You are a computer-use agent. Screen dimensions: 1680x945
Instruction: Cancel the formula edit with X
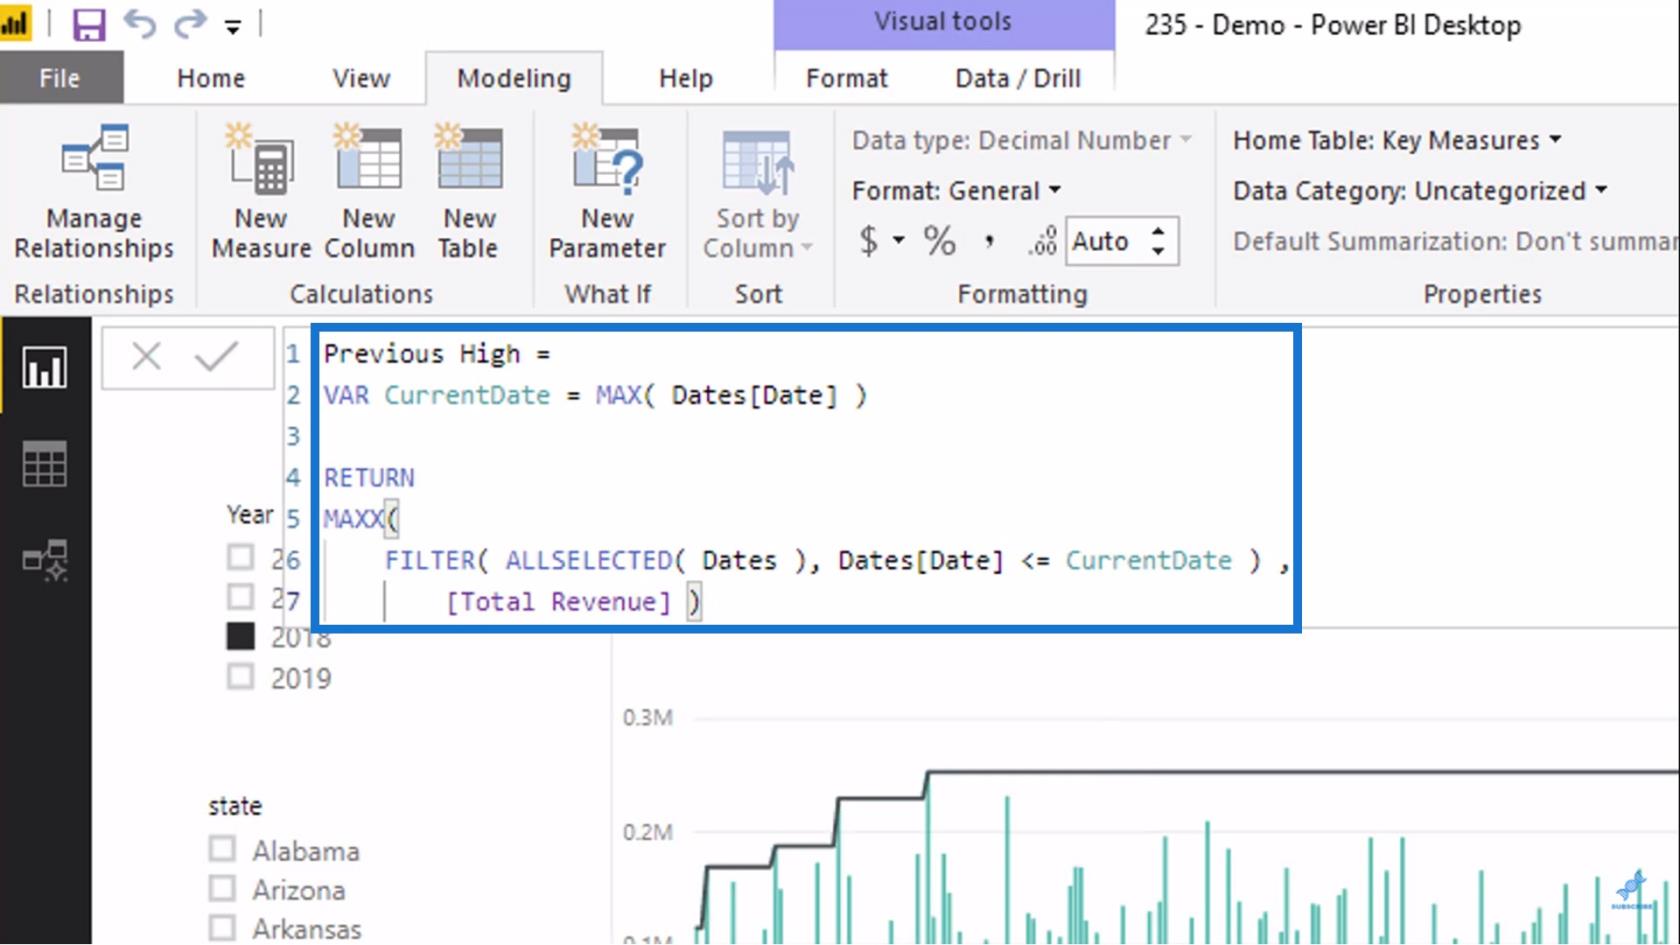(146, 356)
